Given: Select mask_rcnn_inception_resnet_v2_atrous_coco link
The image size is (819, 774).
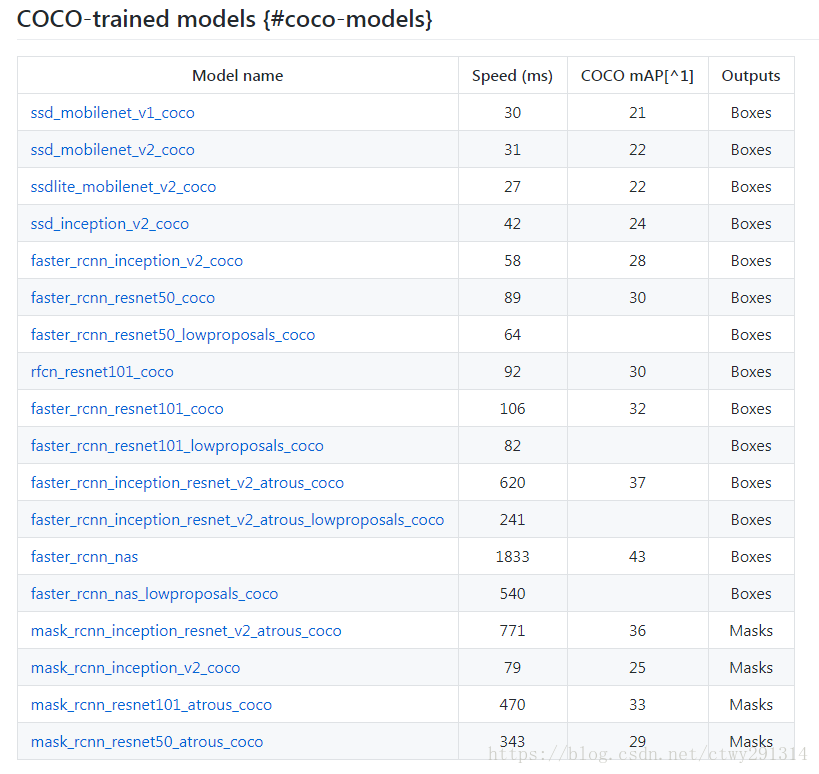Looking at the screenshot, I should 186,631.
